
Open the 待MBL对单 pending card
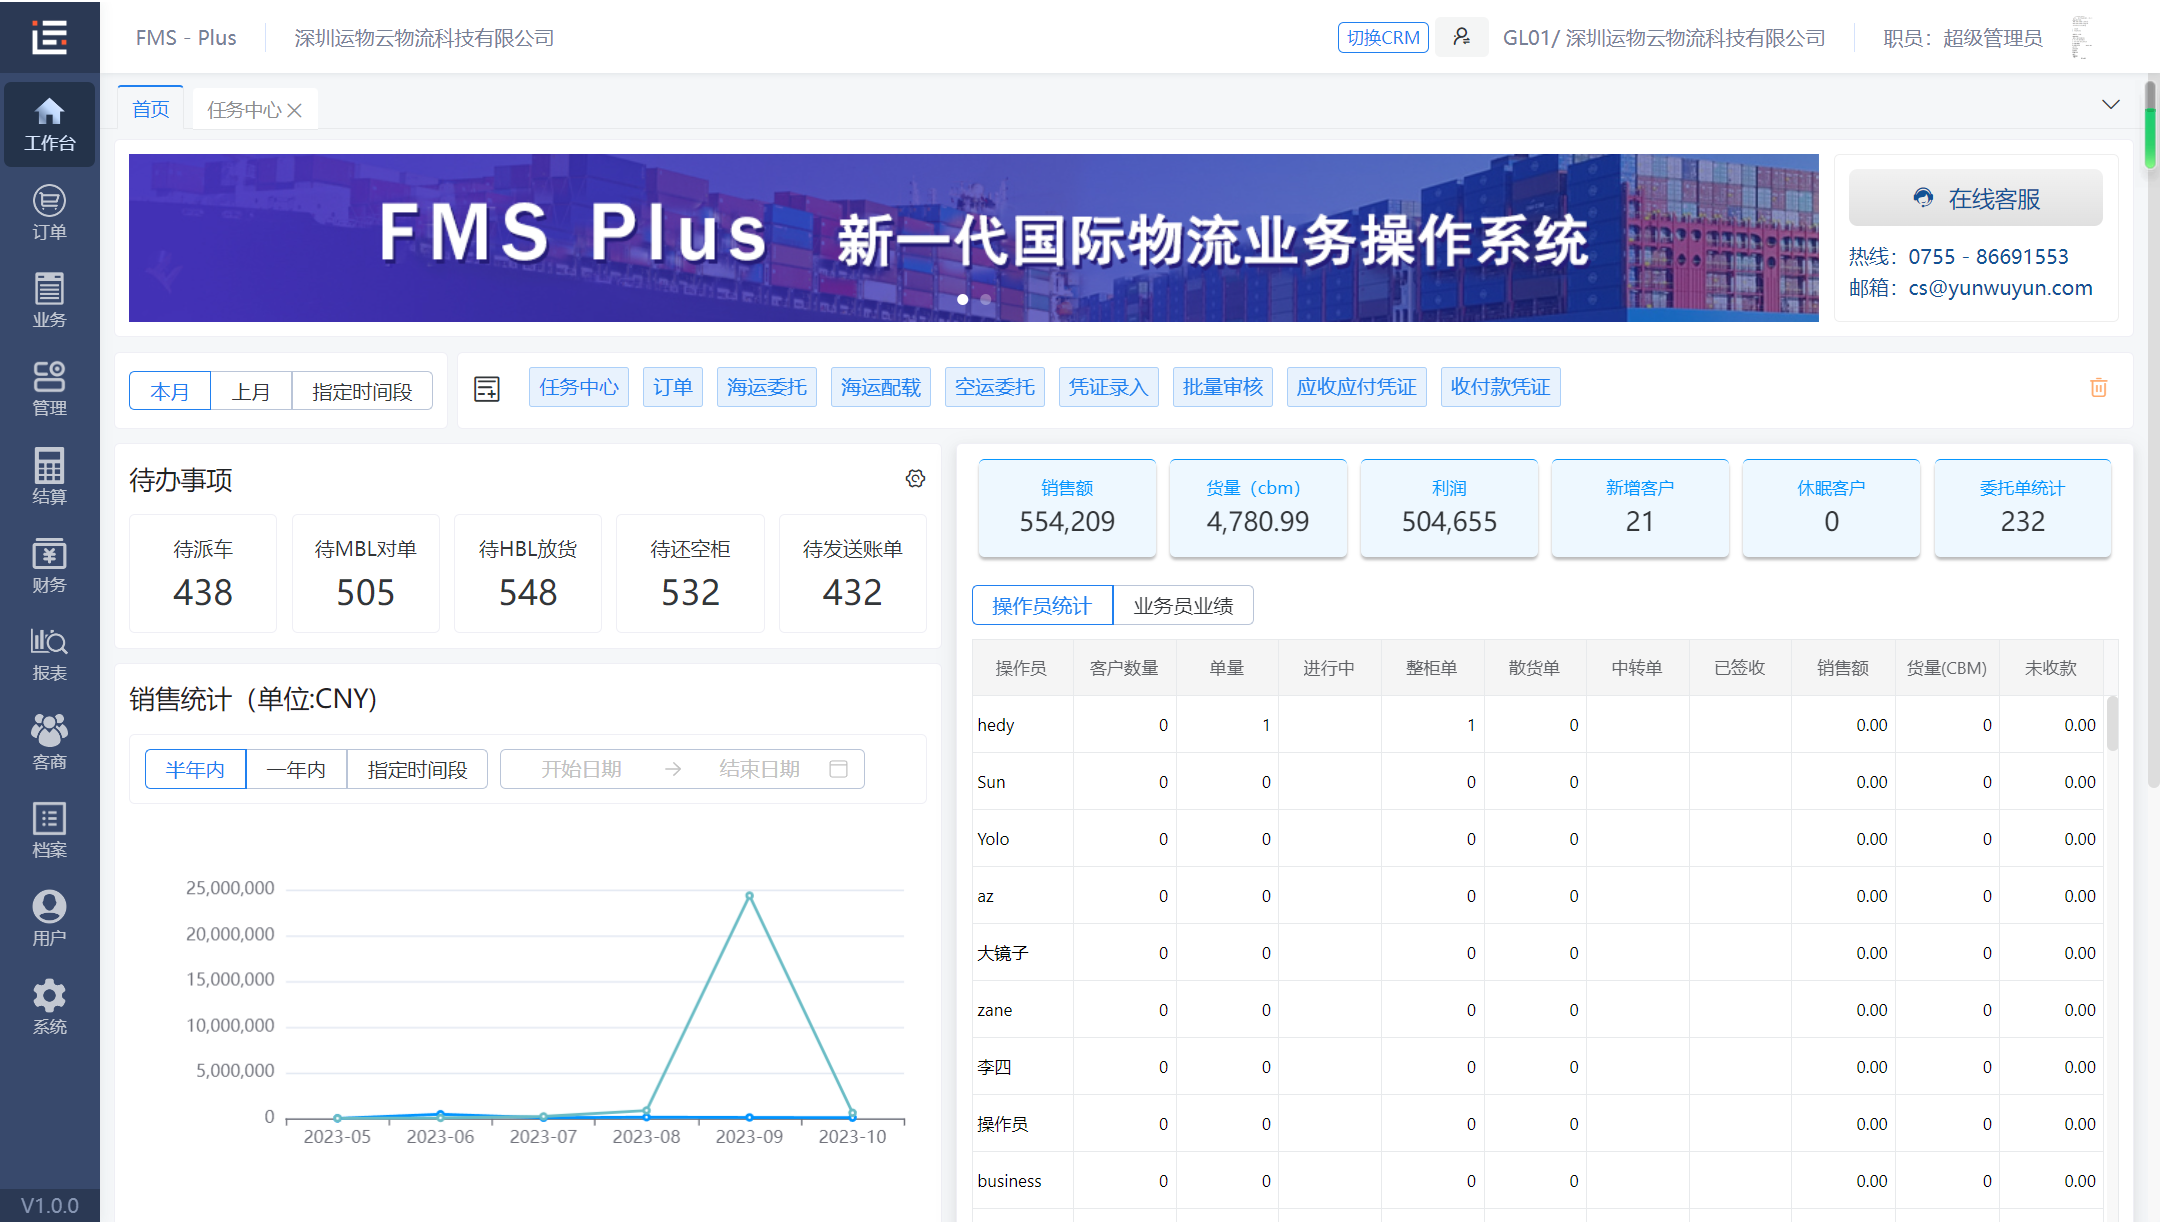coord(366,573)
